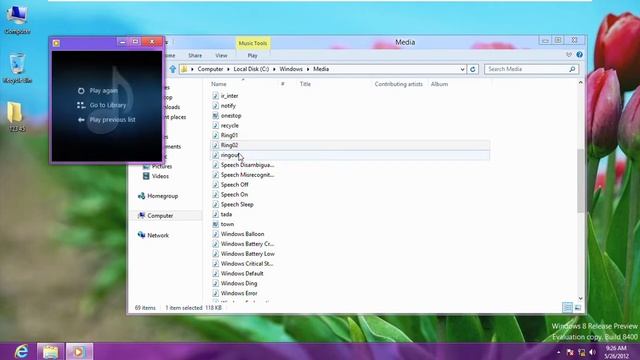The image size is (640, 360).
Task: Switch to Large icons view in status bar
Action: [578, 307]
